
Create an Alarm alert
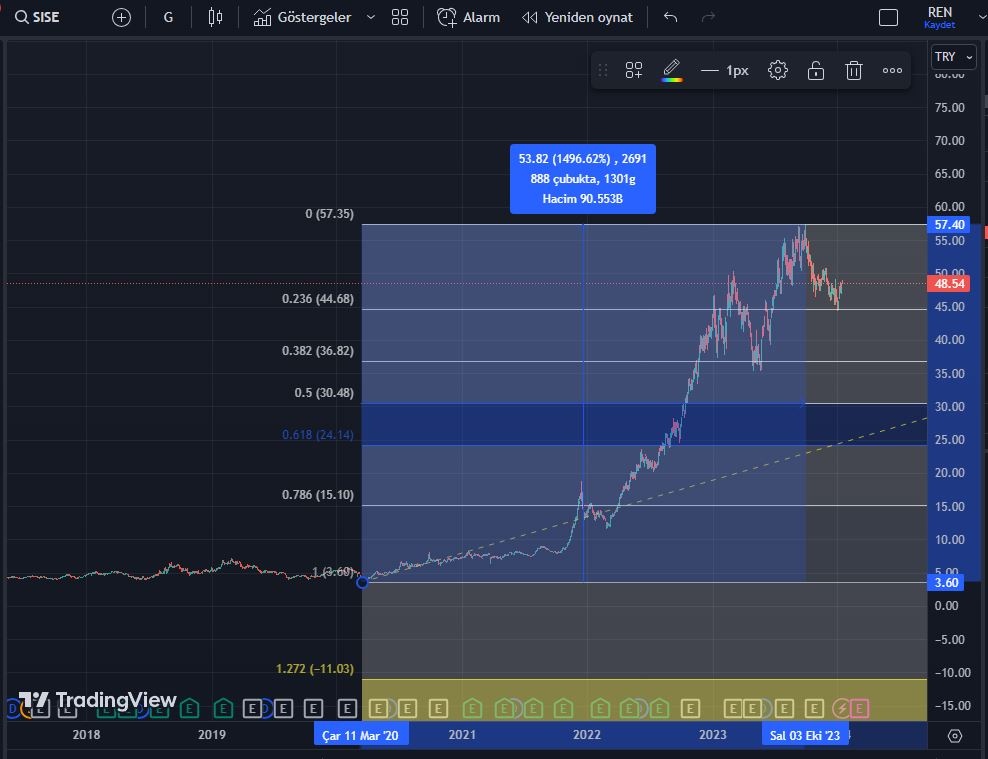click(469, 17)
